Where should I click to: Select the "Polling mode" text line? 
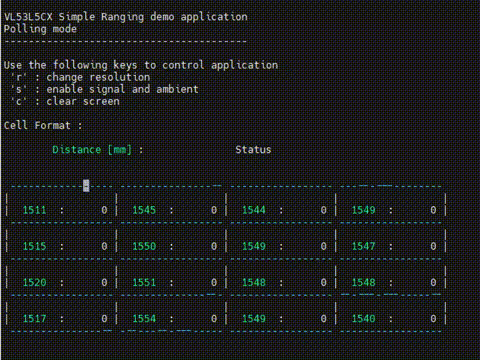point(40,29)
